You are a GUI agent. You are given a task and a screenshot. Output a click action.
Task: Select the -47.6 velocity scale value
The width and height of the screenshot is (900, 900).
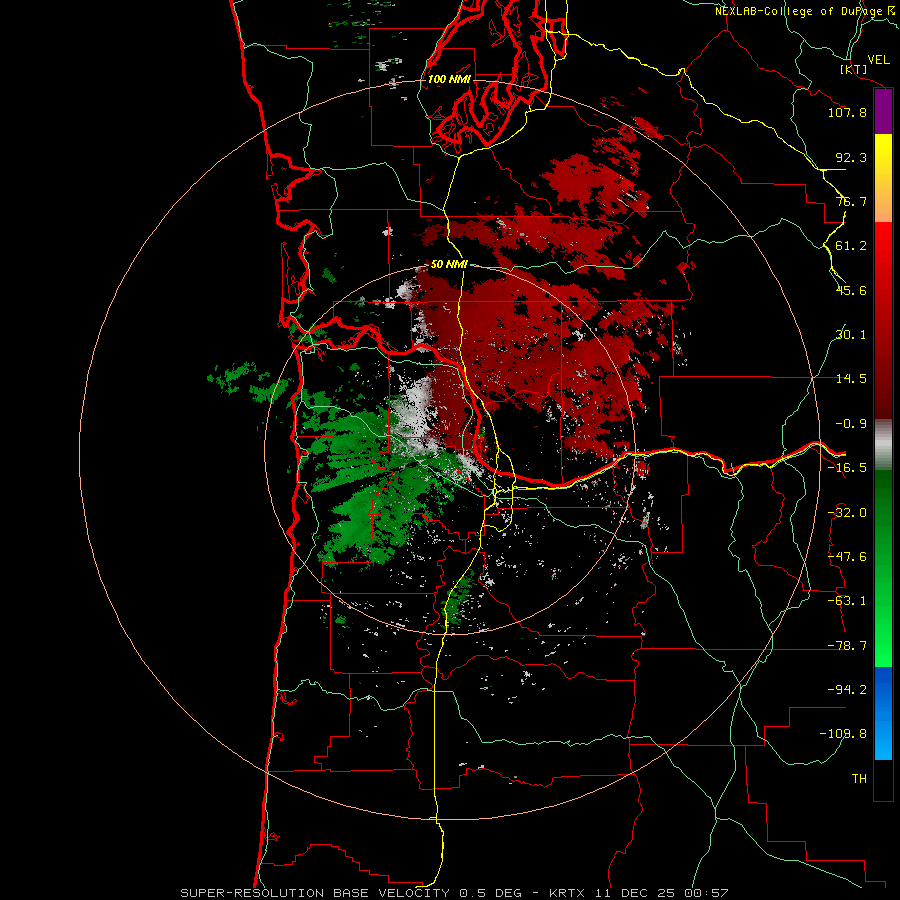[x=847, y=557]
